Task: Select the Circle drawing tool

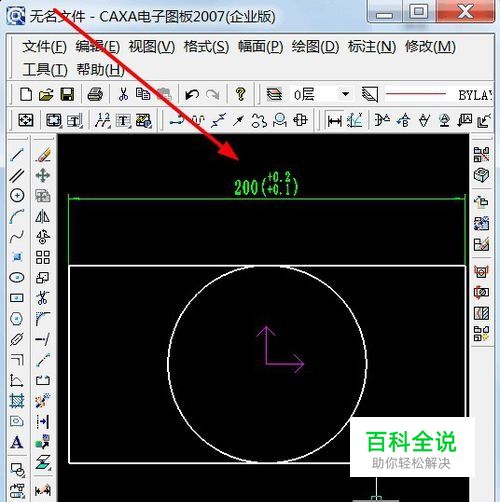Action: click(x=17, y=196)
